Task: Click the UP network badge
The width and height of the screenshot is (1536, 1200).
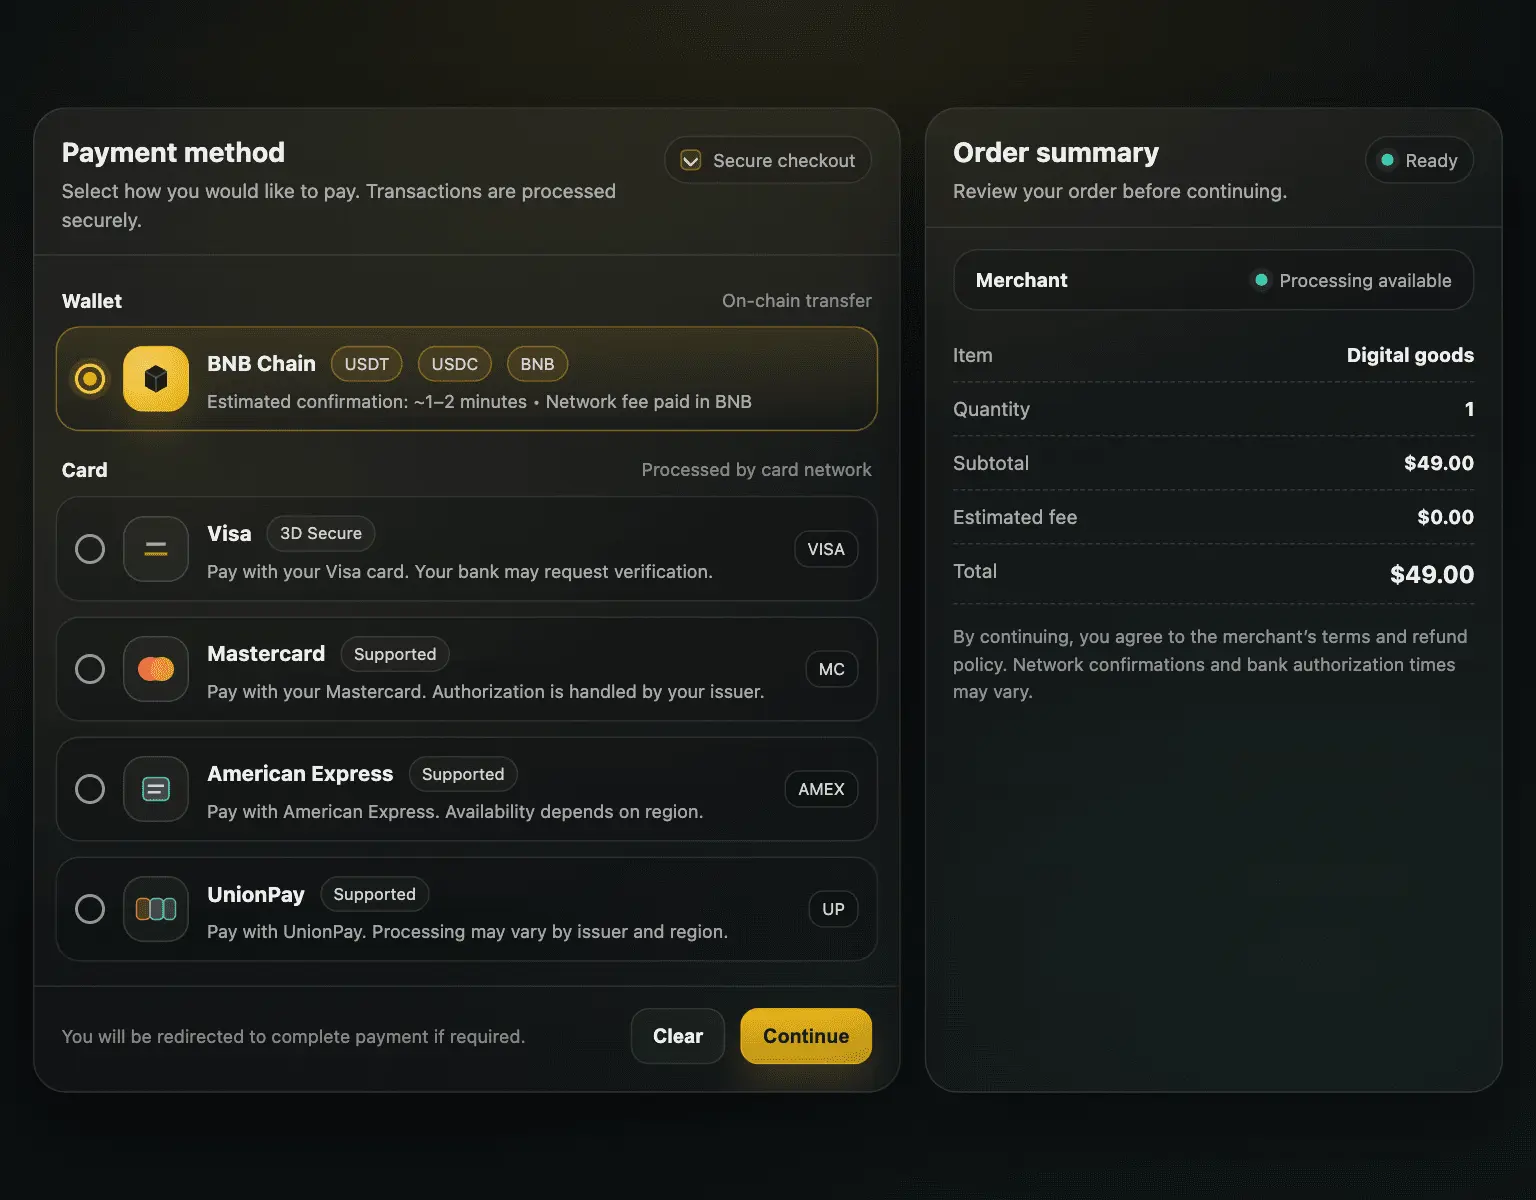Action: pos(833,909)
